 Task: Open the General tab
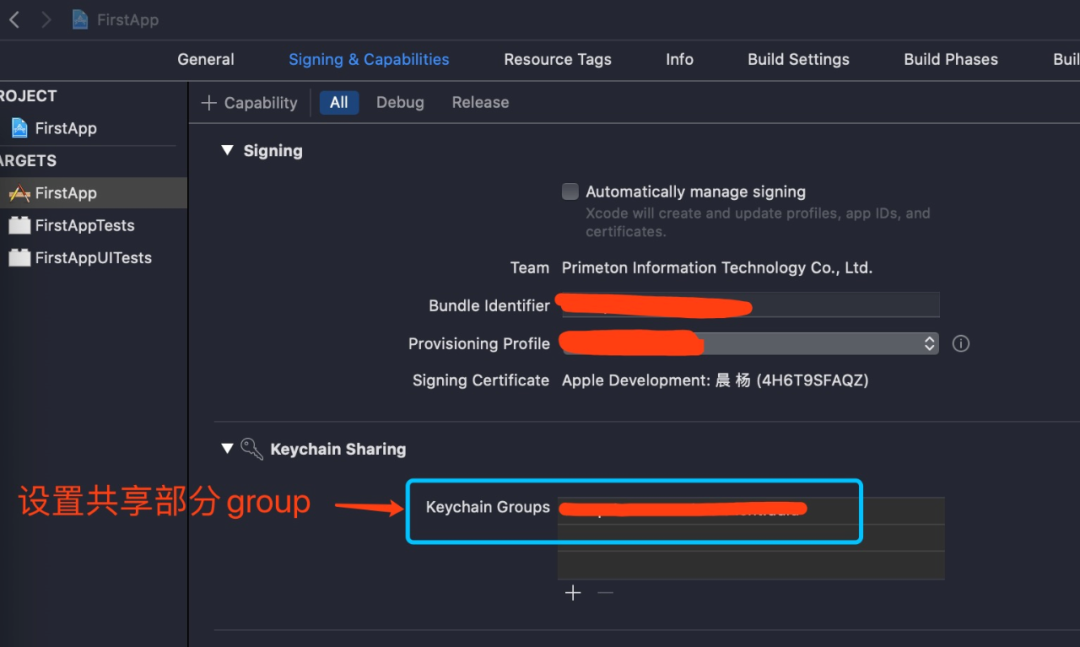click(205, 59)
